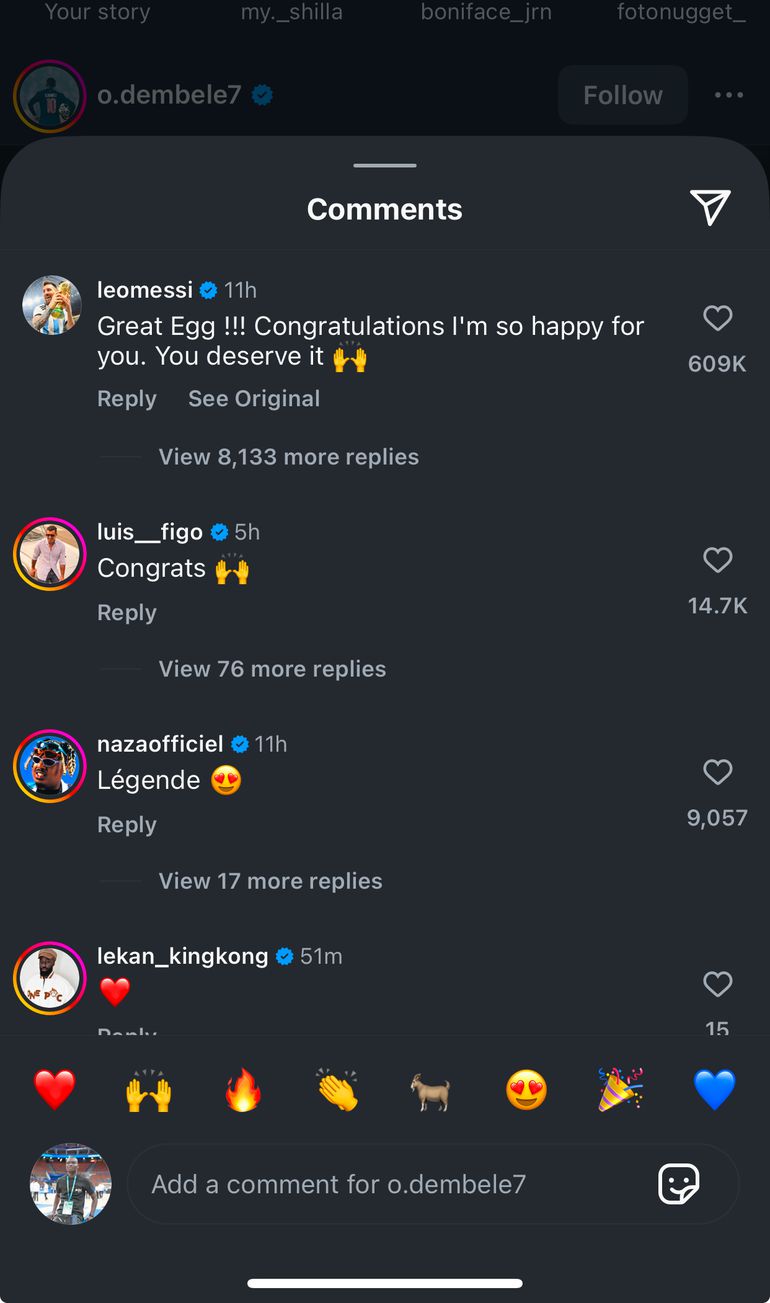Like nazaofficiel's Légende comment
770x1303 pixels.
coord(717,772)
